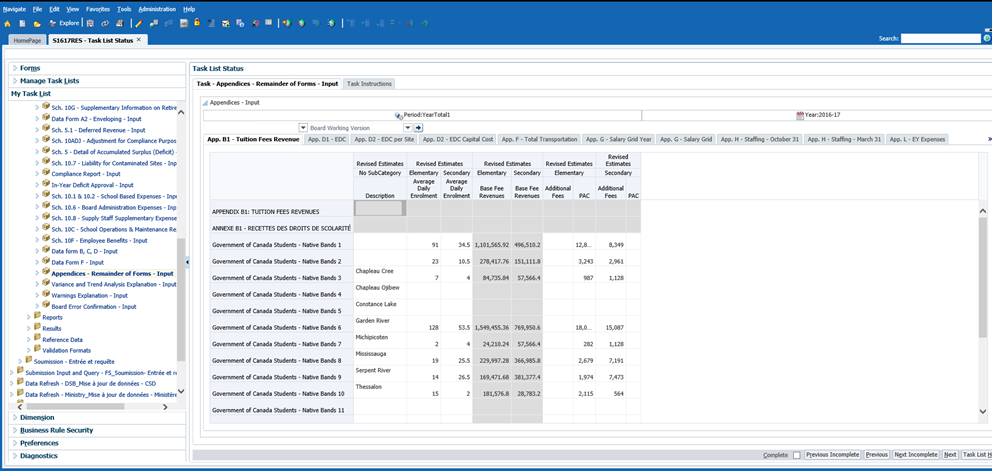Click task icon for Data Form F - Input
The width and height of the screenshot is (992, 471).
click(46, 261)
